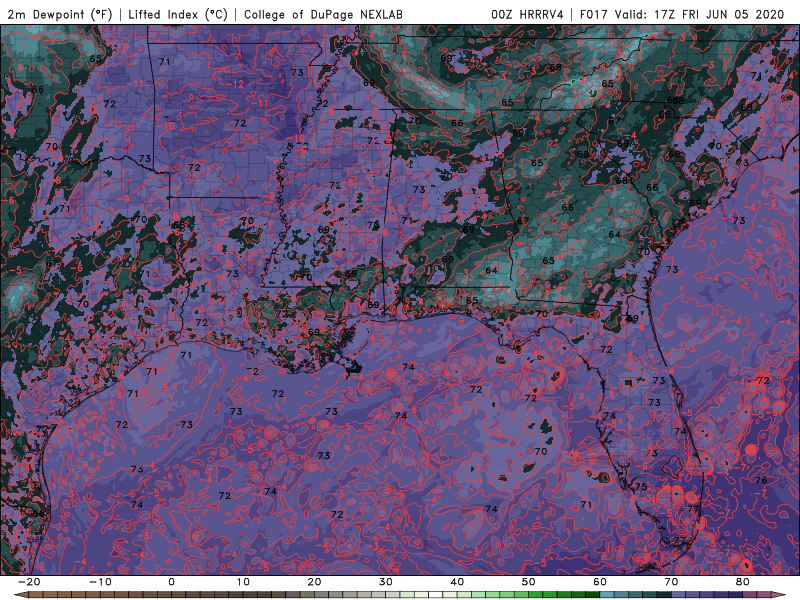
Task: Click the 0 color scale label
Action: [x=171, y=582]
